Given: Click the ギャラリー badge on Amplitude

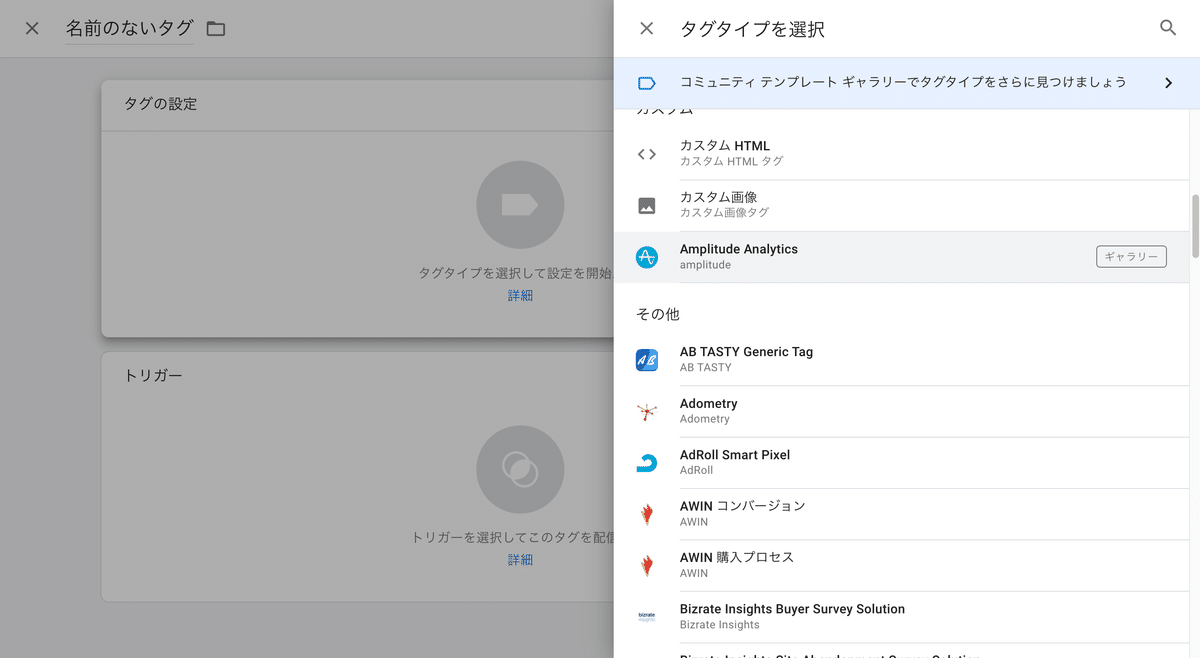Looking at the screenshot, I should (1131, 257).
